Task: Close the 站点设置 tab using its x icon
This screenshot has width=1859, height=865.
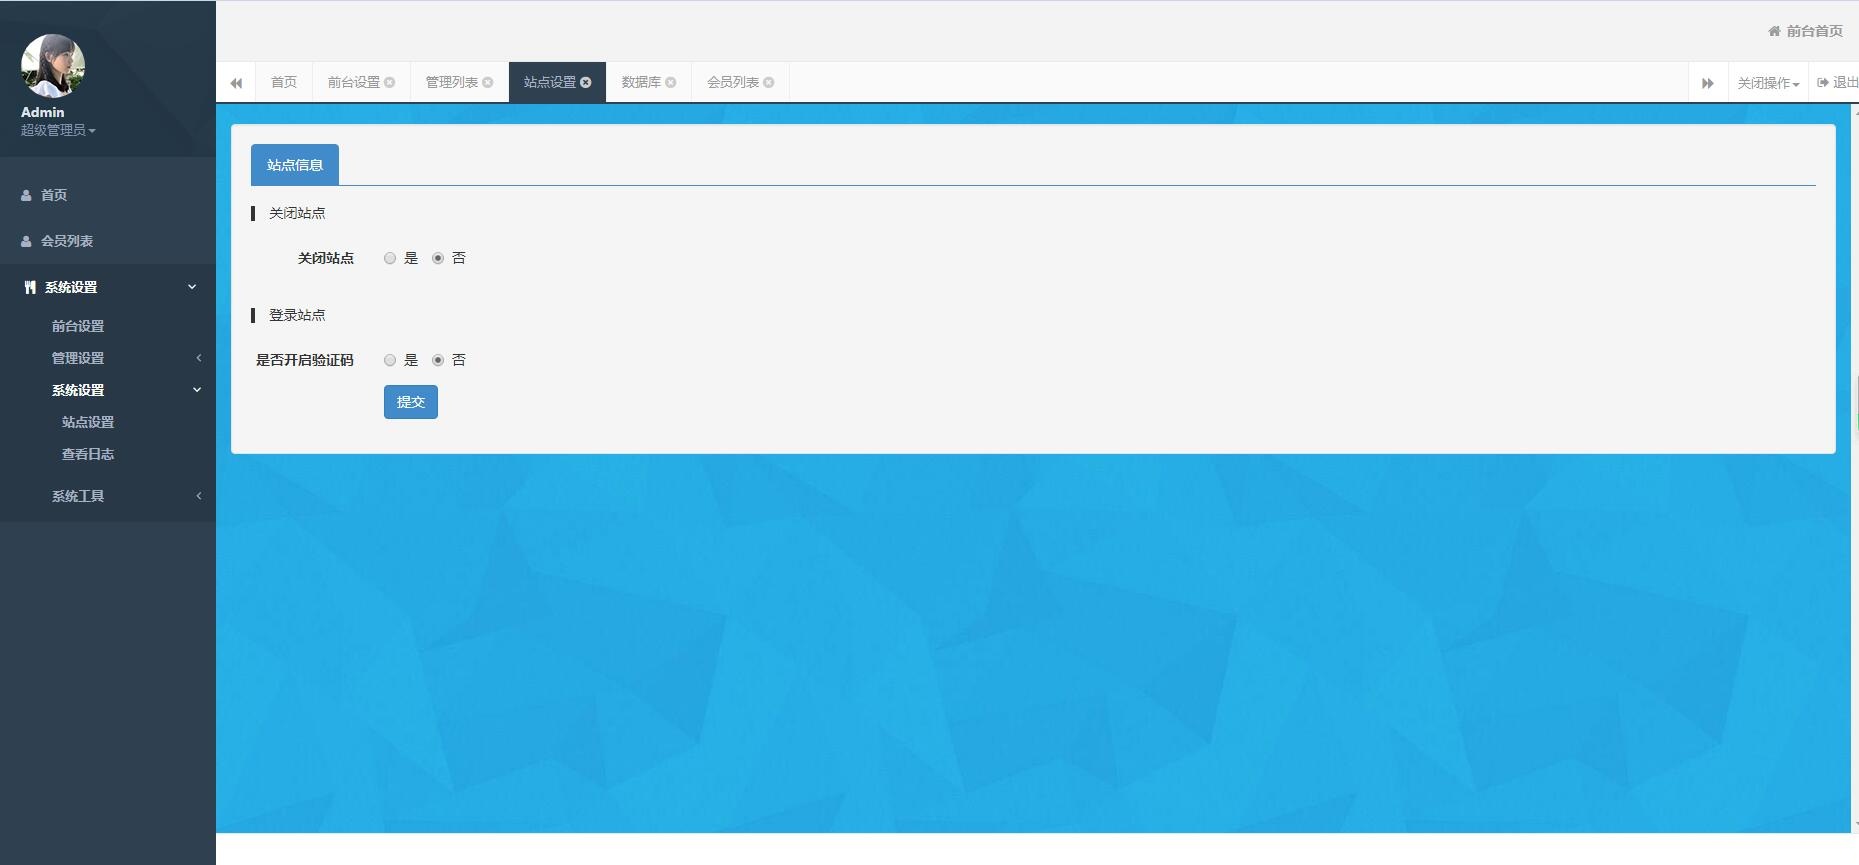Action: [x=586, y=83]
